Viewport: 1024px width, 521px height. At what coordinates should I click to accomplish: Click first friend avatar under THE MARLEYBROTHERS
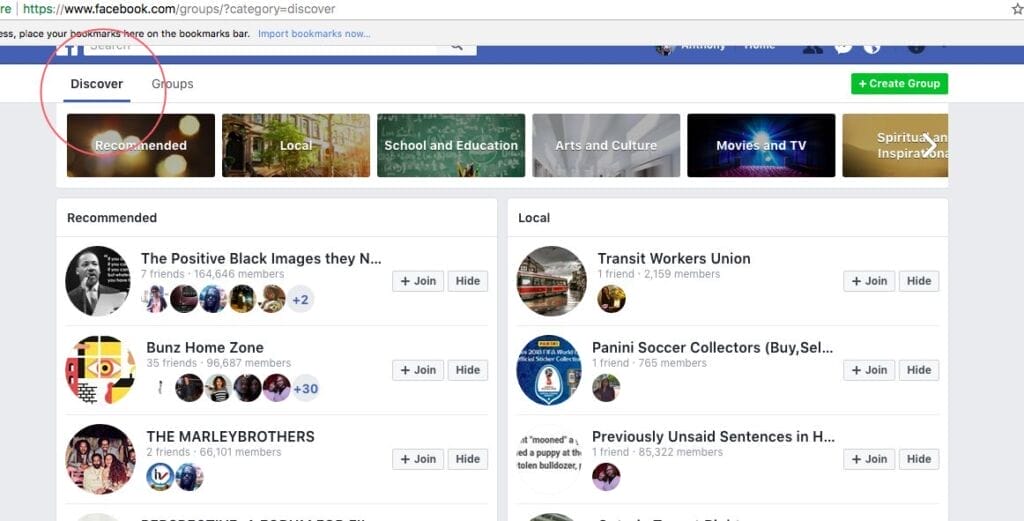pos(160,477)
